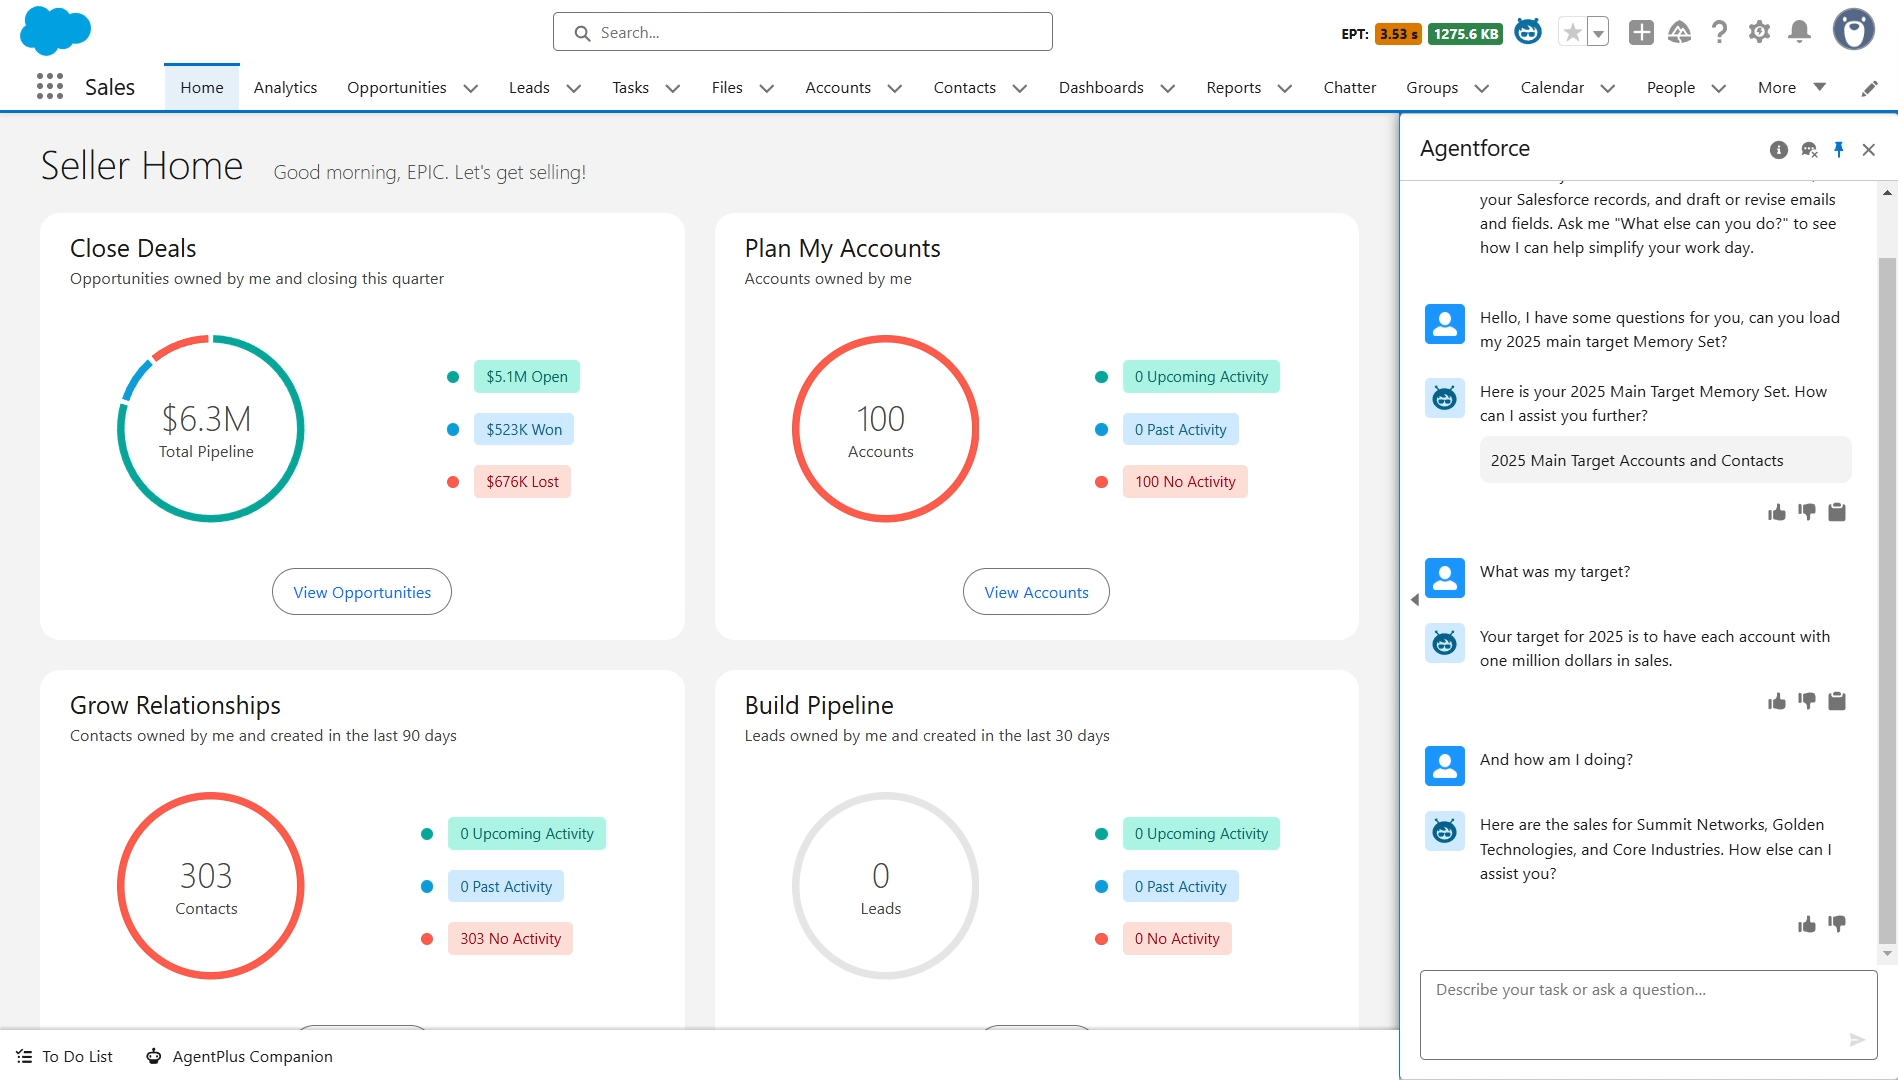Expand the Groups tab dropdown
Viewport: 1898px width, 1080px height.
point(1482,88)
